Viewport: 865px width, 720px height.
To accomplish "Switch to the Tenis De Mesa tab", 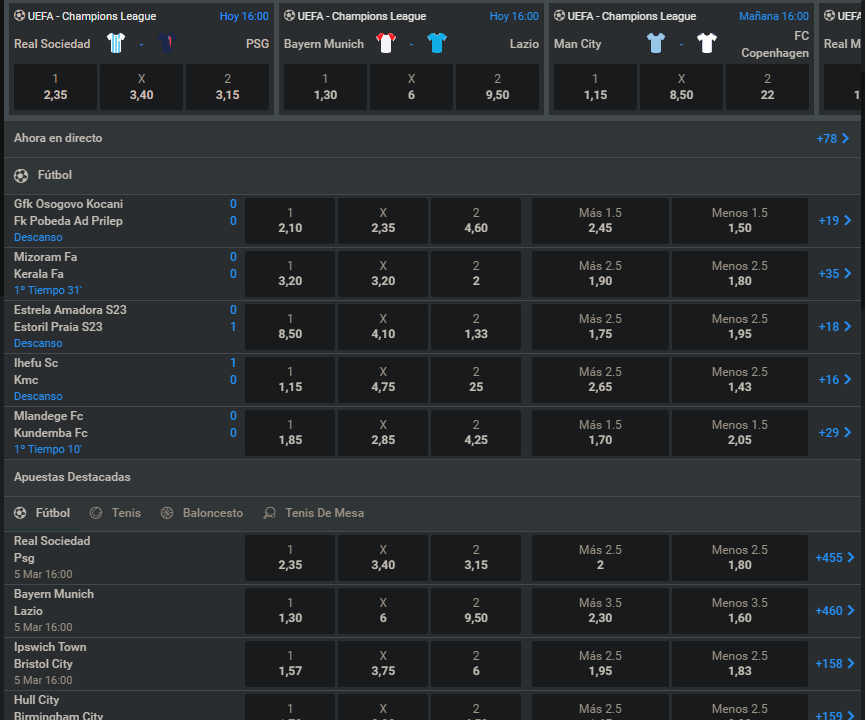I will coord(314,513).
